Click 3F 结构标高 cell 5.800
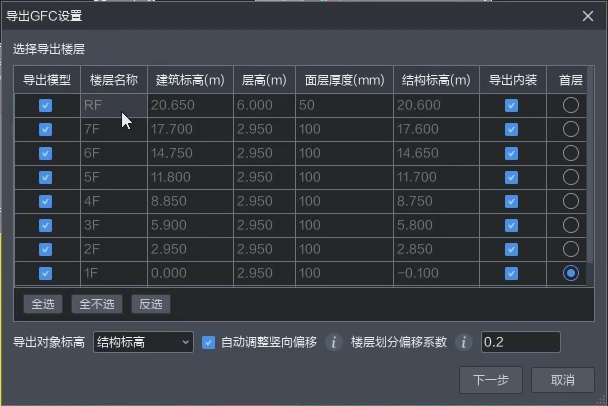 437,225
